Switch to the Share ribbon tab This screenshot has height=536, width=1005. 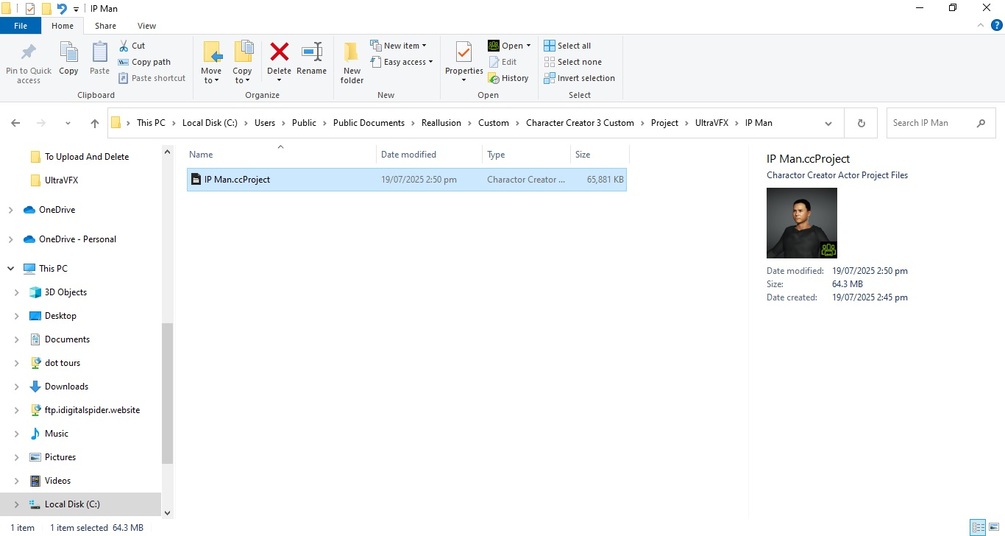105,26
